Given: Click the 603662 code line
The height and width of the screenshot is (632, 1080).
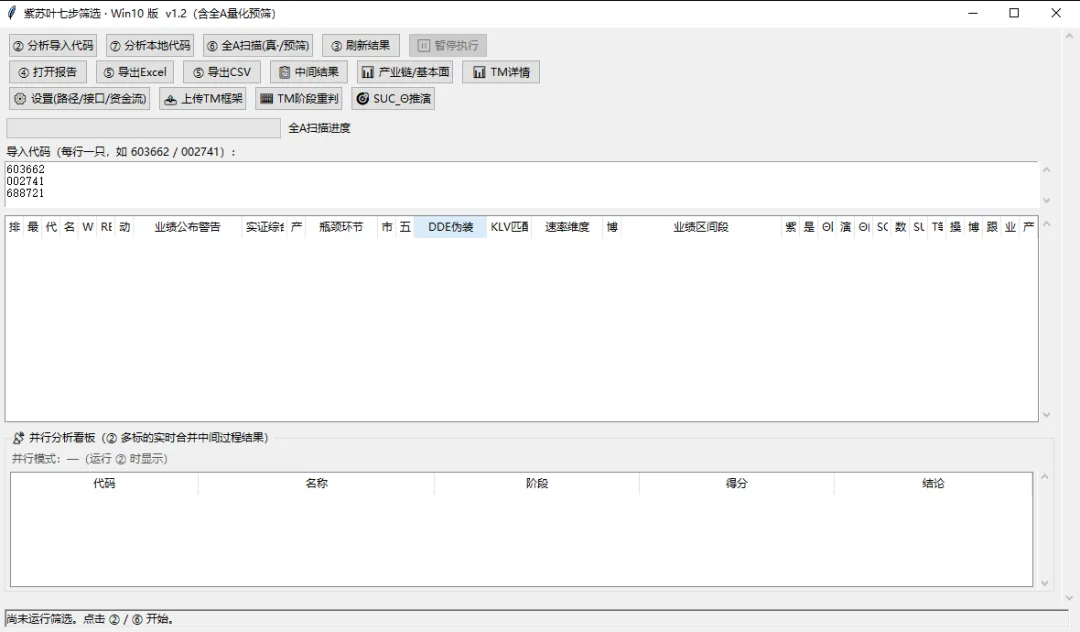Looking at the screenshot, I should tap(25, 169).
